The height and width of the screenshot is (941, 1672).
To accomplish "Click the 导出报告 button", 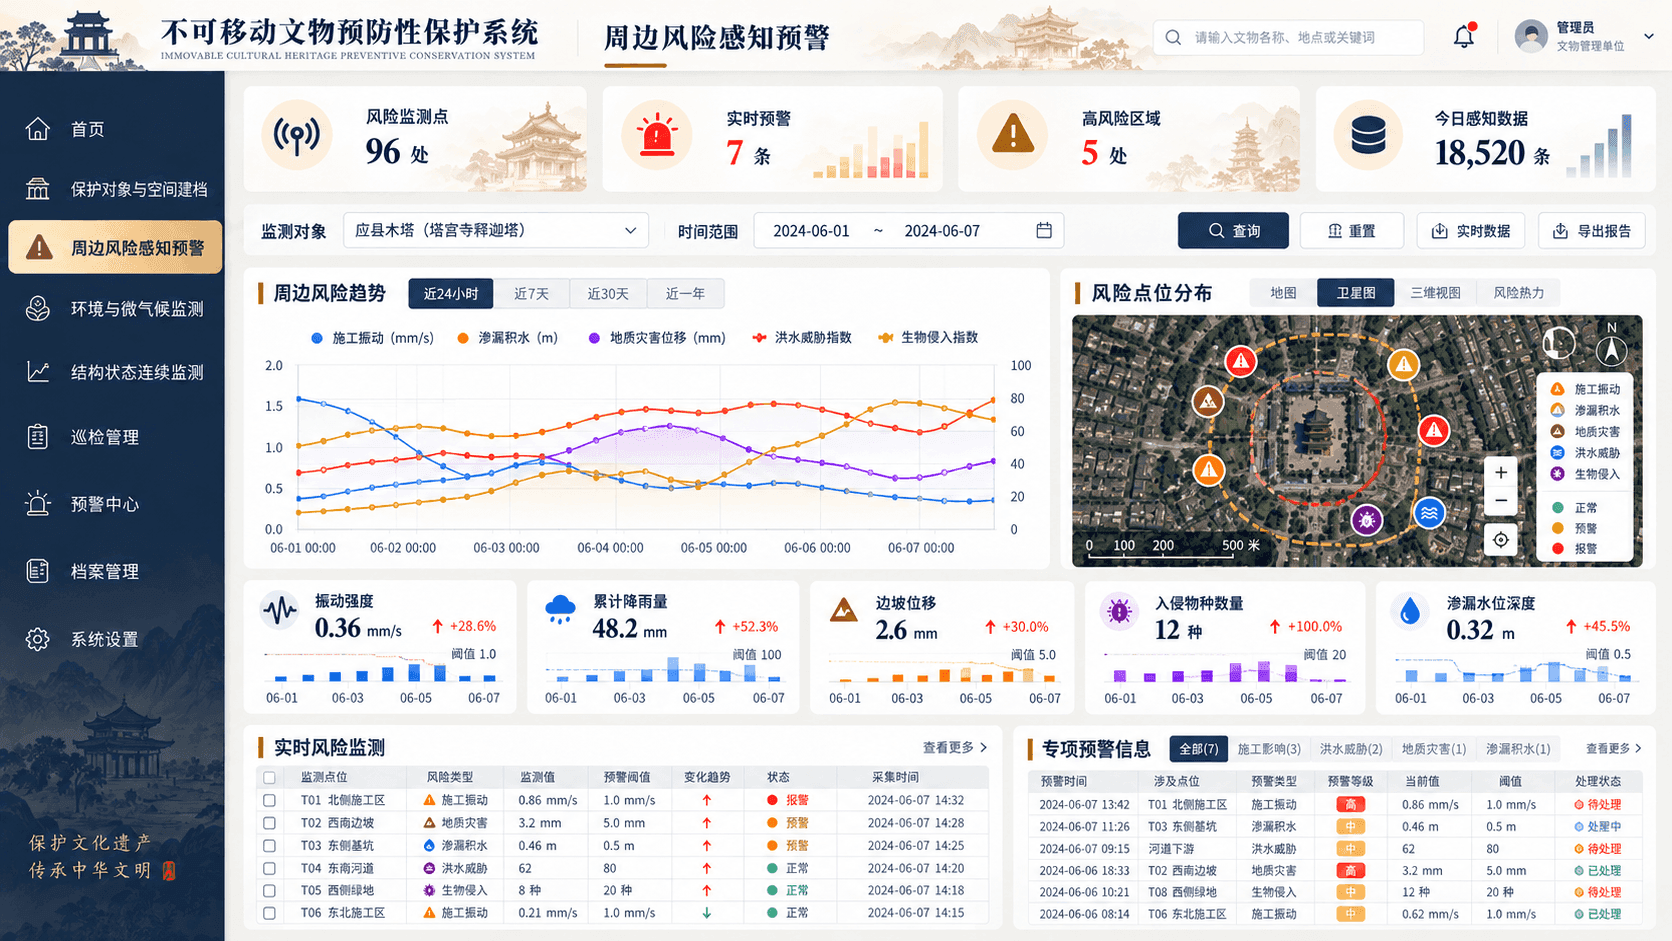I will click(x=1591, y=231).
